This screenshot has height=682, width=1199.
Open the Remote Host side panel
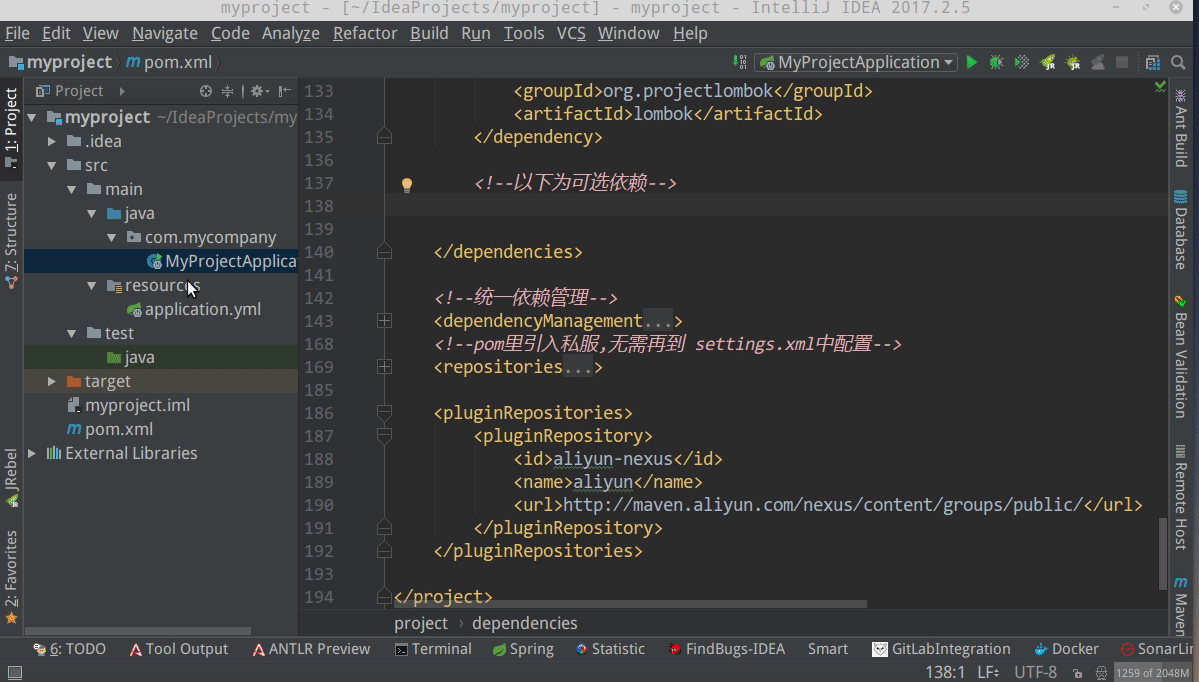(x=1181, y=497)
